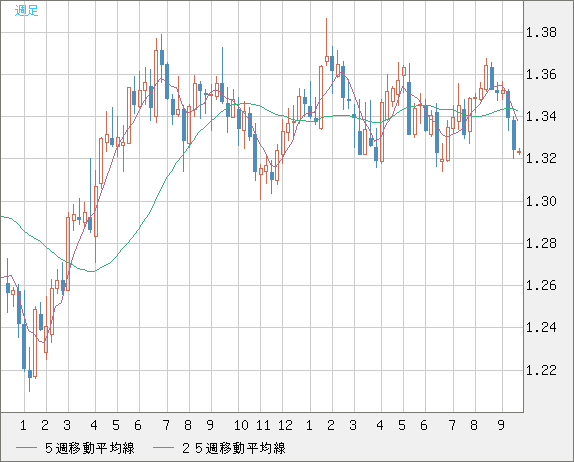Click the 5週移動平均線 legend label

[90, 448]
